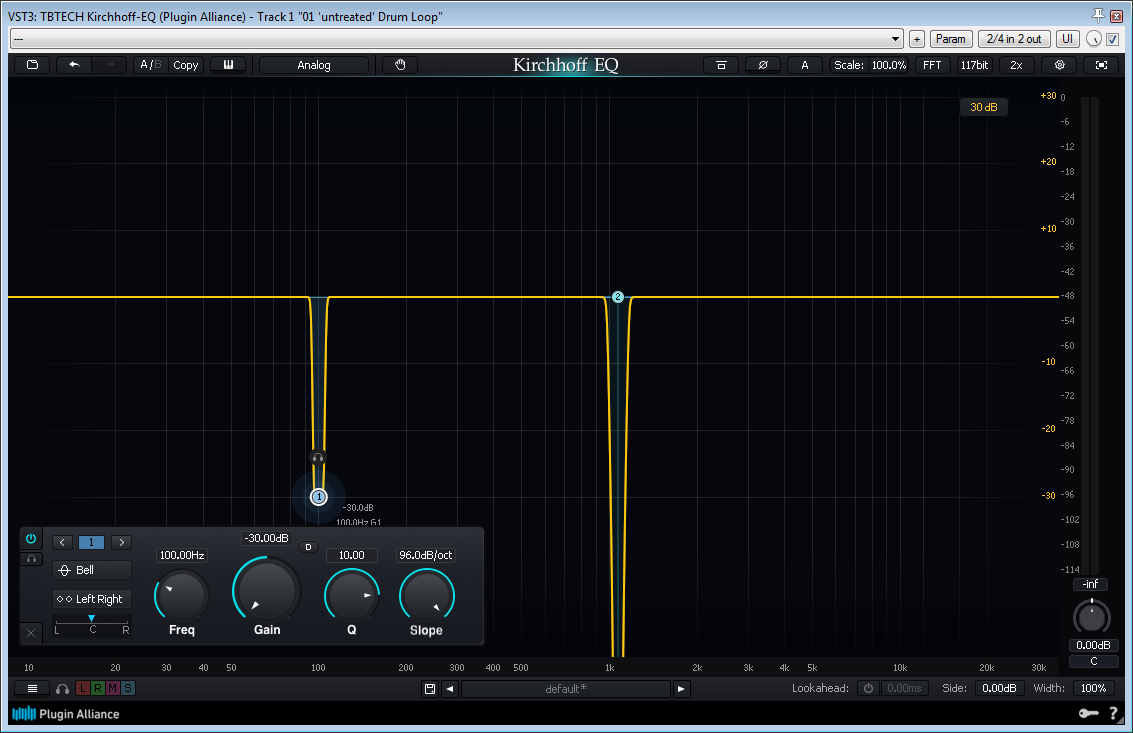
Task: Click the bottom bar headphones icon
Action: point(63,689)
